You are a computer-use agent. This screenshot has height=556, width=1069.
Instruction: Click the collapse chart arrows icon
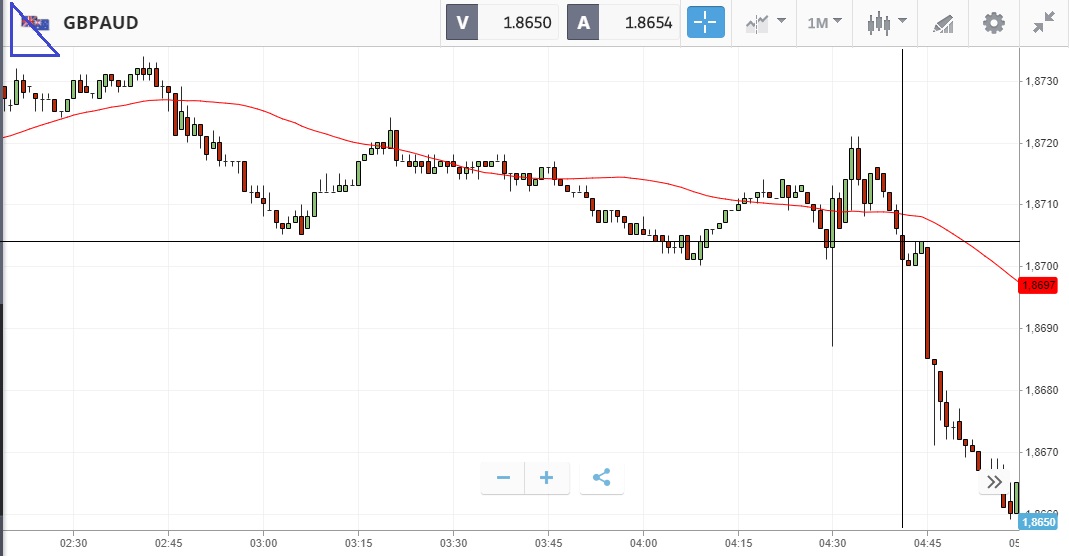1044,23
